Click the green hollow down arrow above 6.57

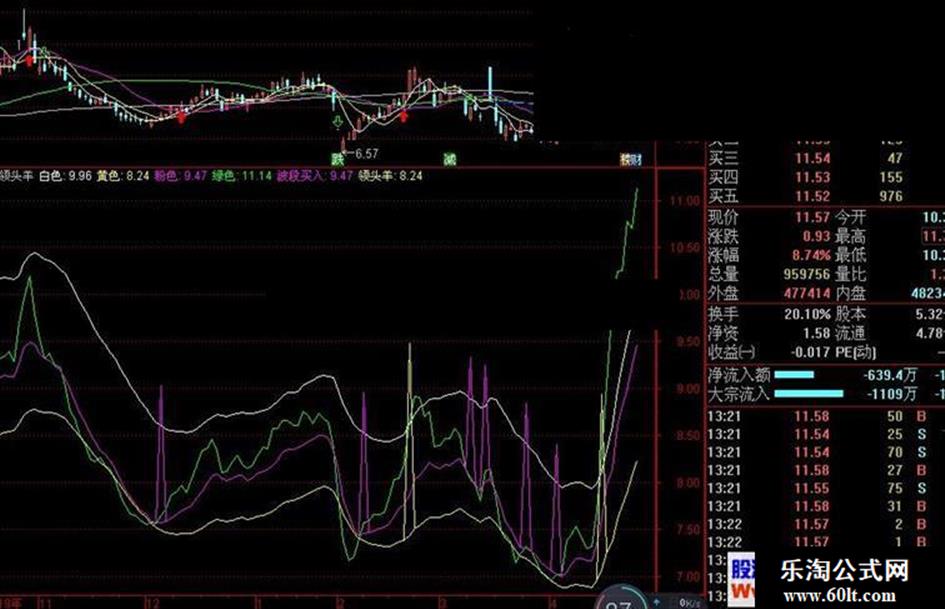(x=338, y=124)
